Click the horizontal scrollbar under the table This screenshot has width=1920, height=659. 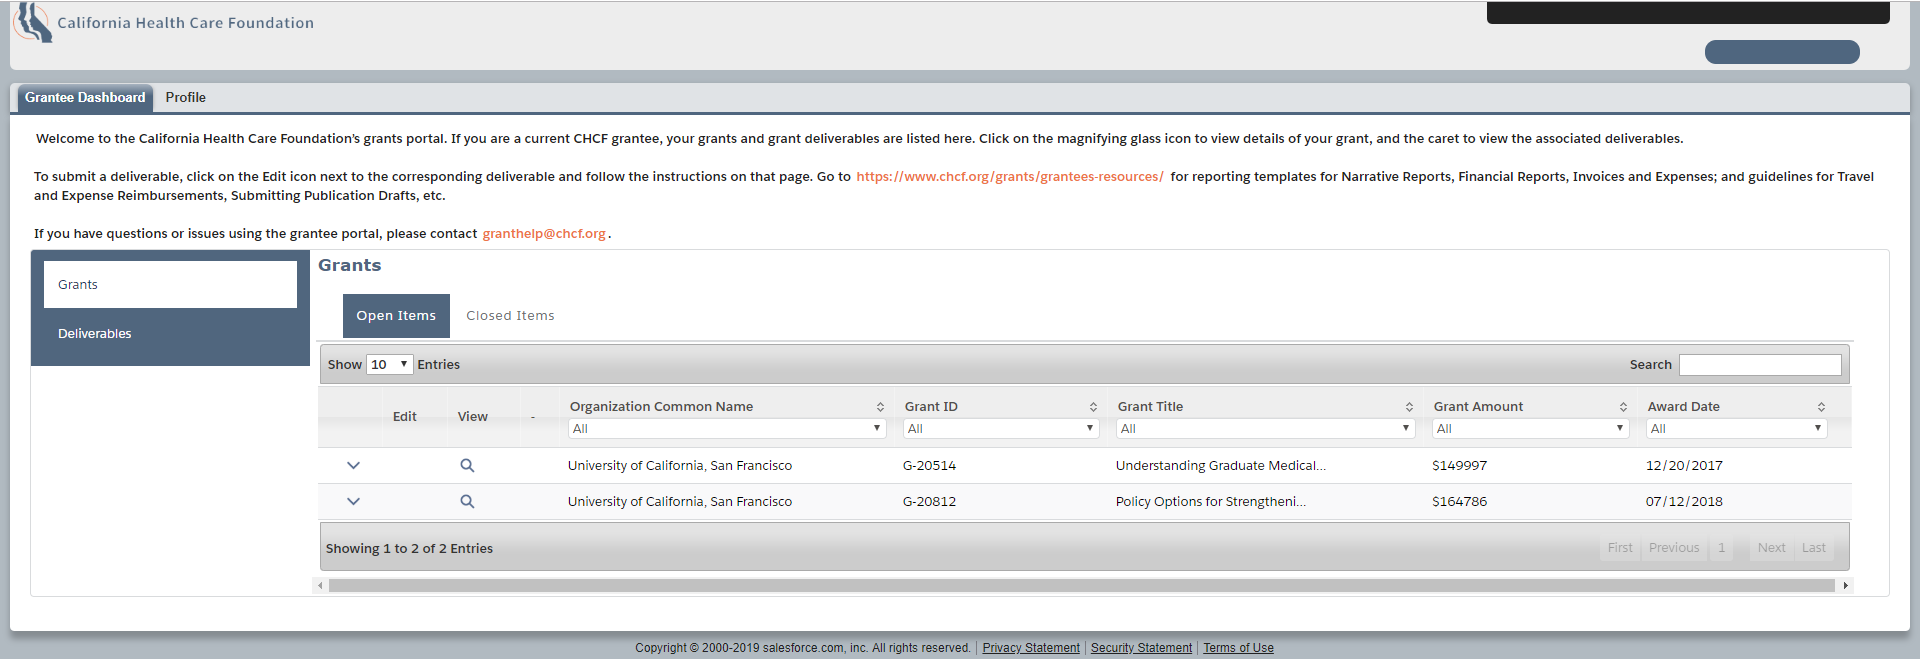[x=1082, y=585]
